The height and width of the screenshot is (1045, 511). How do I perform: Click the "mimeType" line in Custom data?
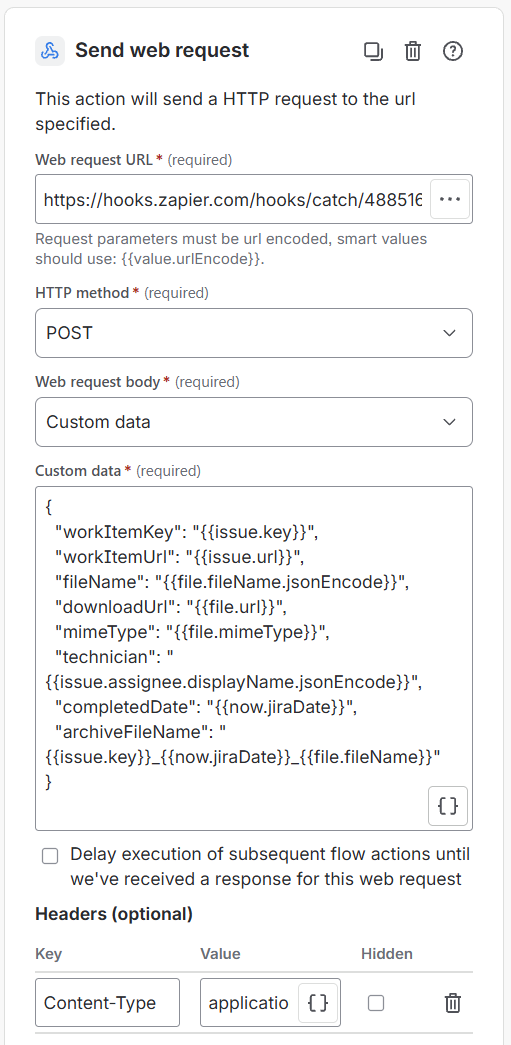click(192, 631)
